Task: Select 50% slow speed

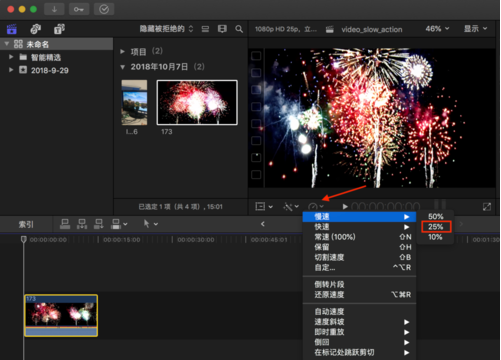Action: tap(435, 217)
